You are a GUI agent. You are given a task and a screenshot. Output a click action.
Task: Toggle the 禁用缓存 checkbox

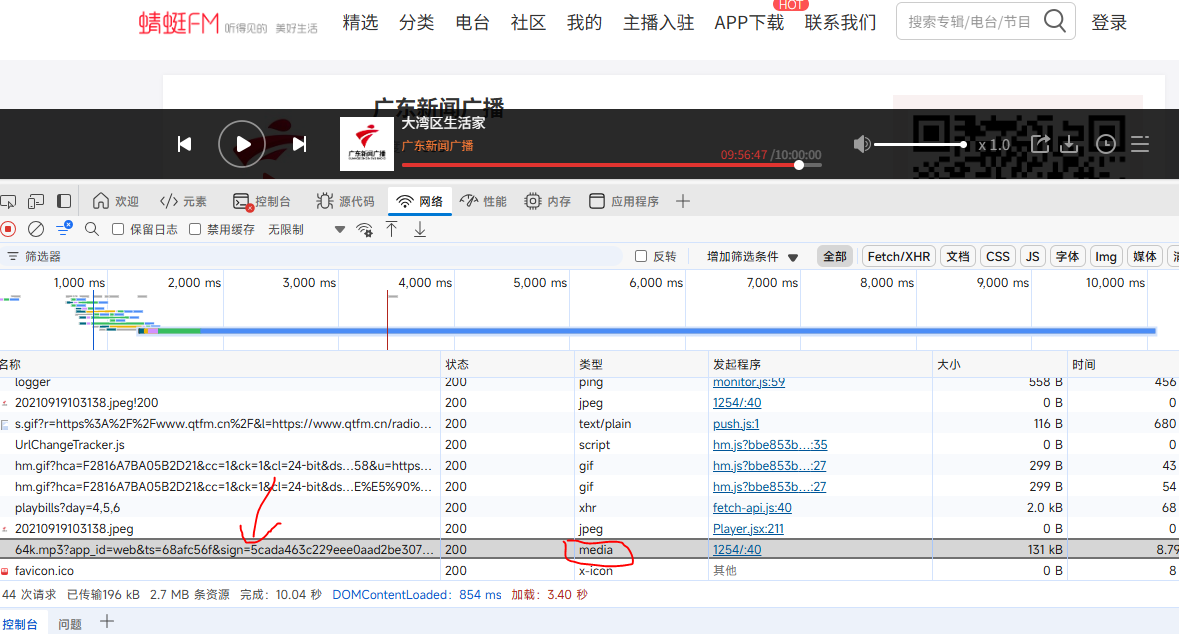tap(195, 229)
